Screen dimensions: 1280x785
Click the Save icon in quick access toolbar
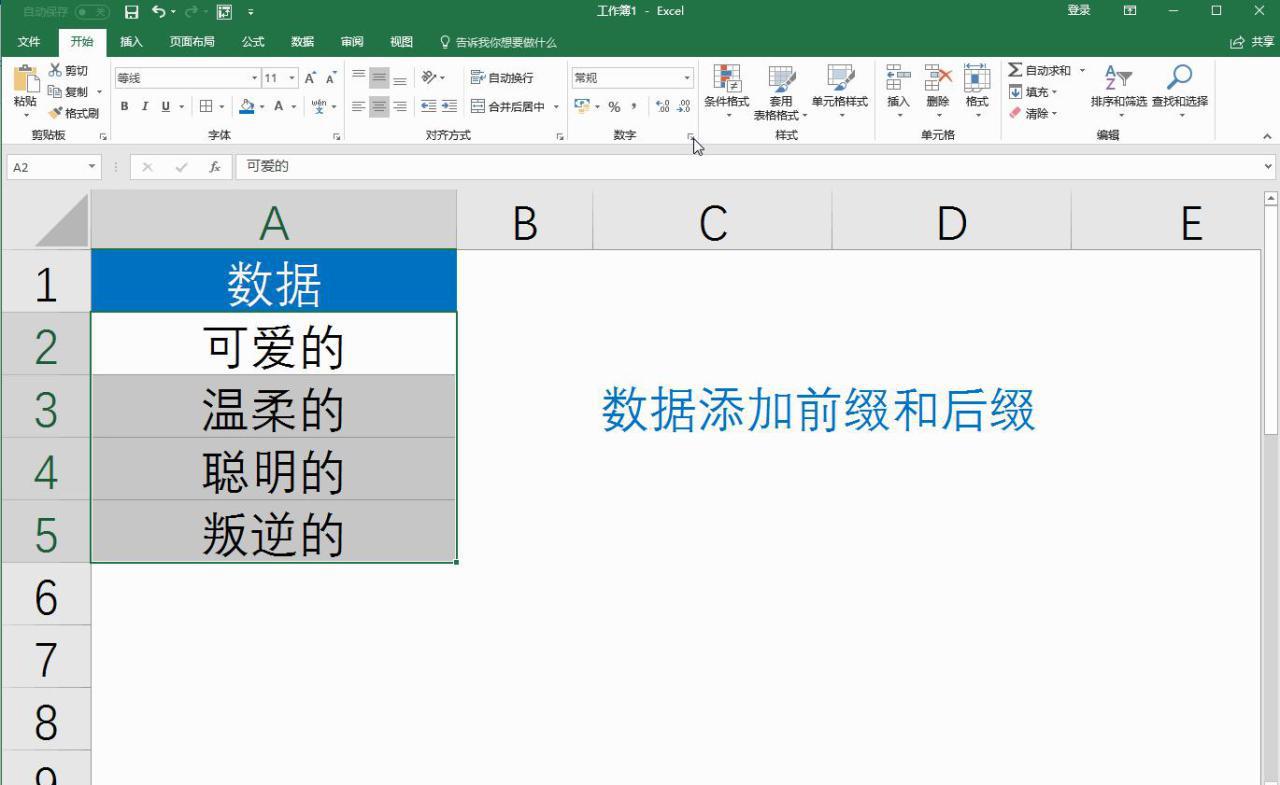click(x=131, y=11)
